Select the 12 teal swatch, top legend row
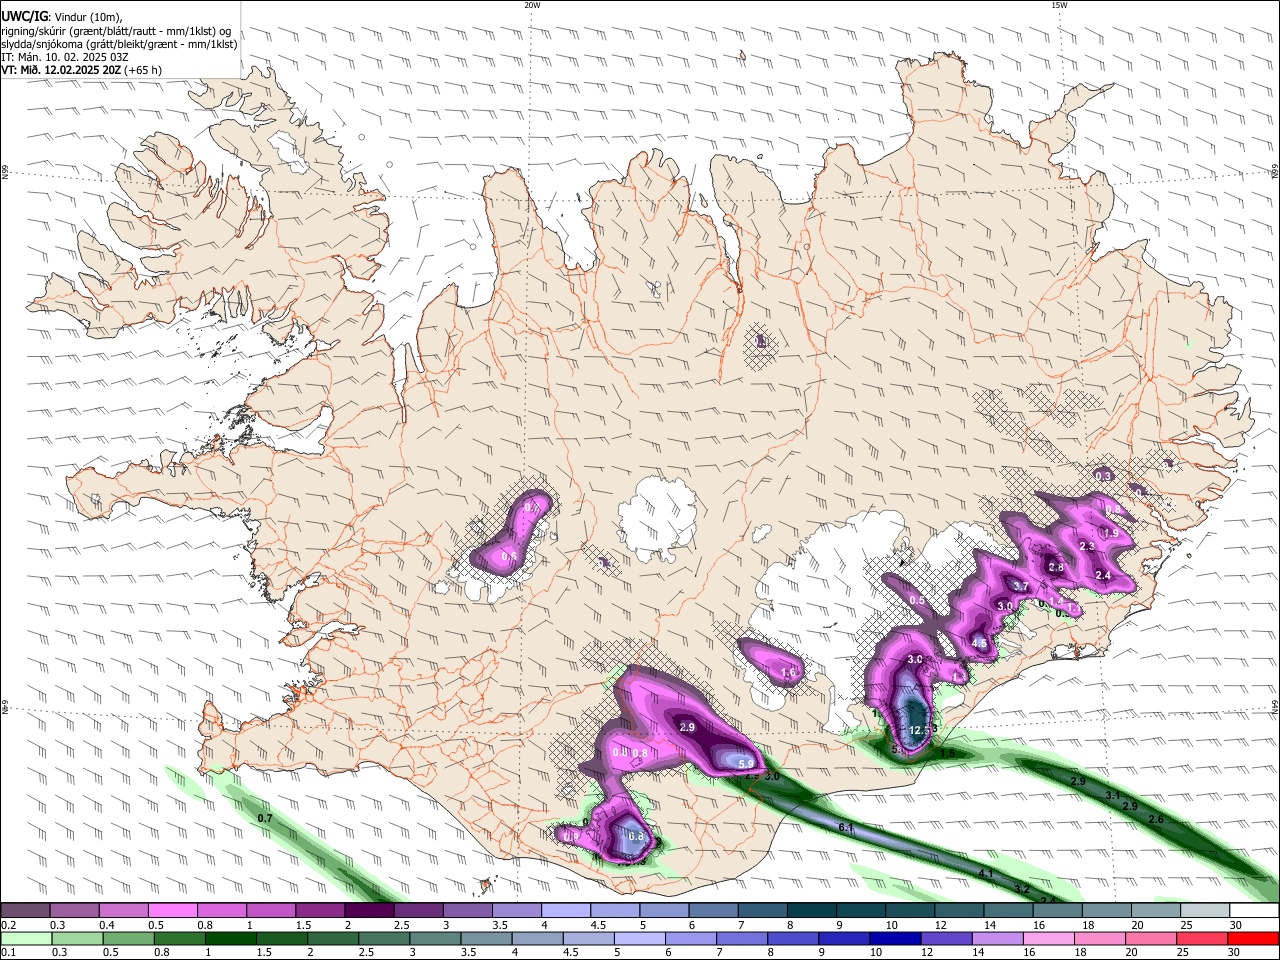 point(959,910)
